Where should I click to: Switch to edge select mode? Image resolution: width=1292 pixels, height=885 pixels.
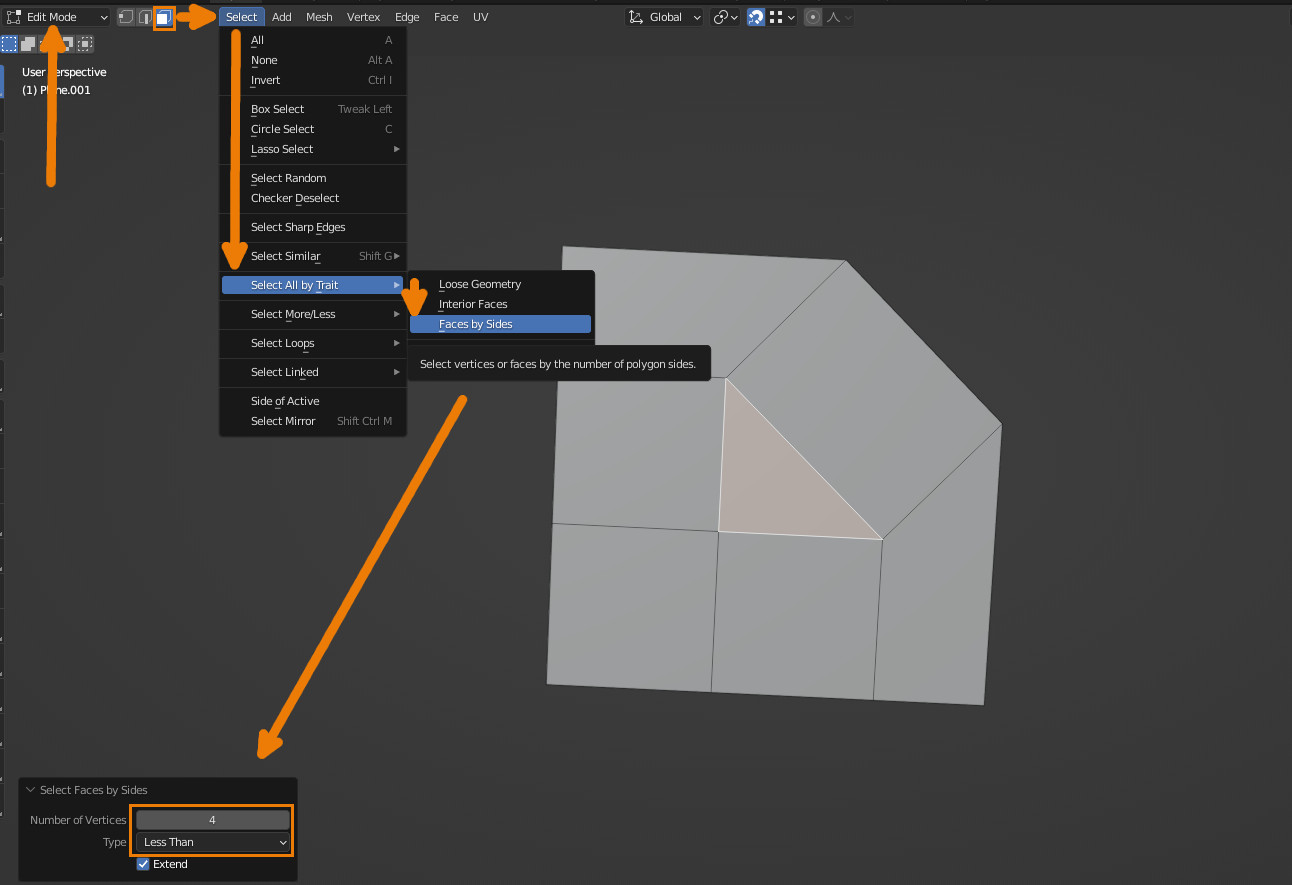(x=145, y=17)
